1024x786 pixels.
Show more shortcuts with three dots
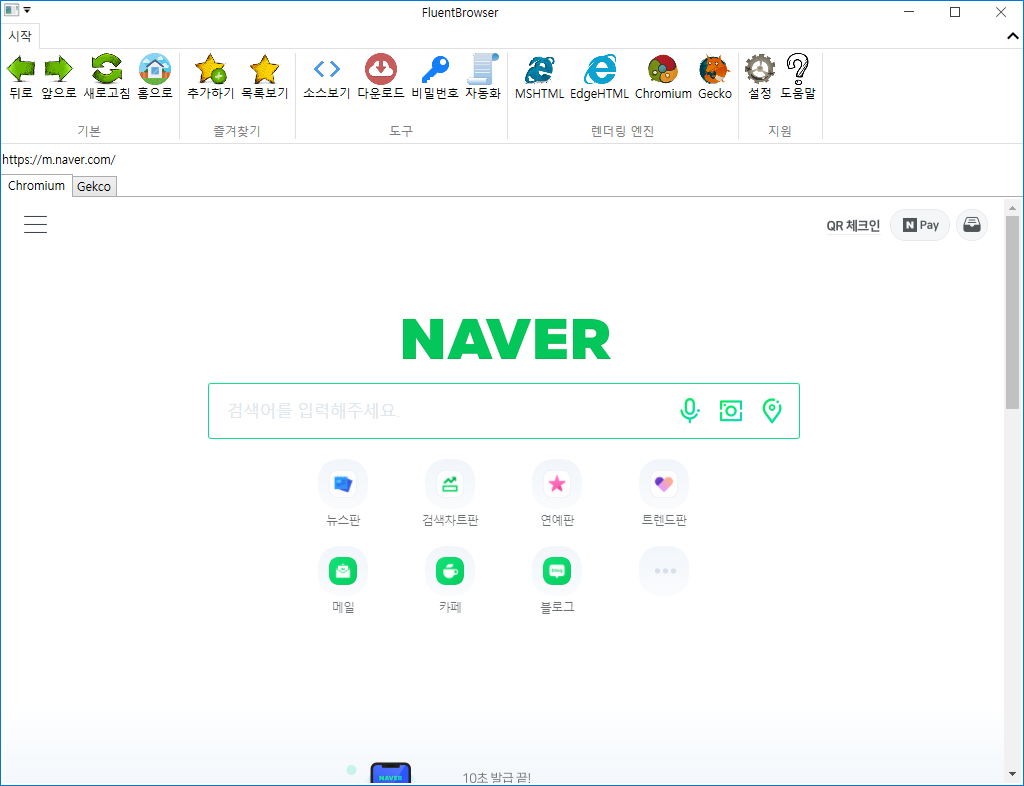[664, 571]
